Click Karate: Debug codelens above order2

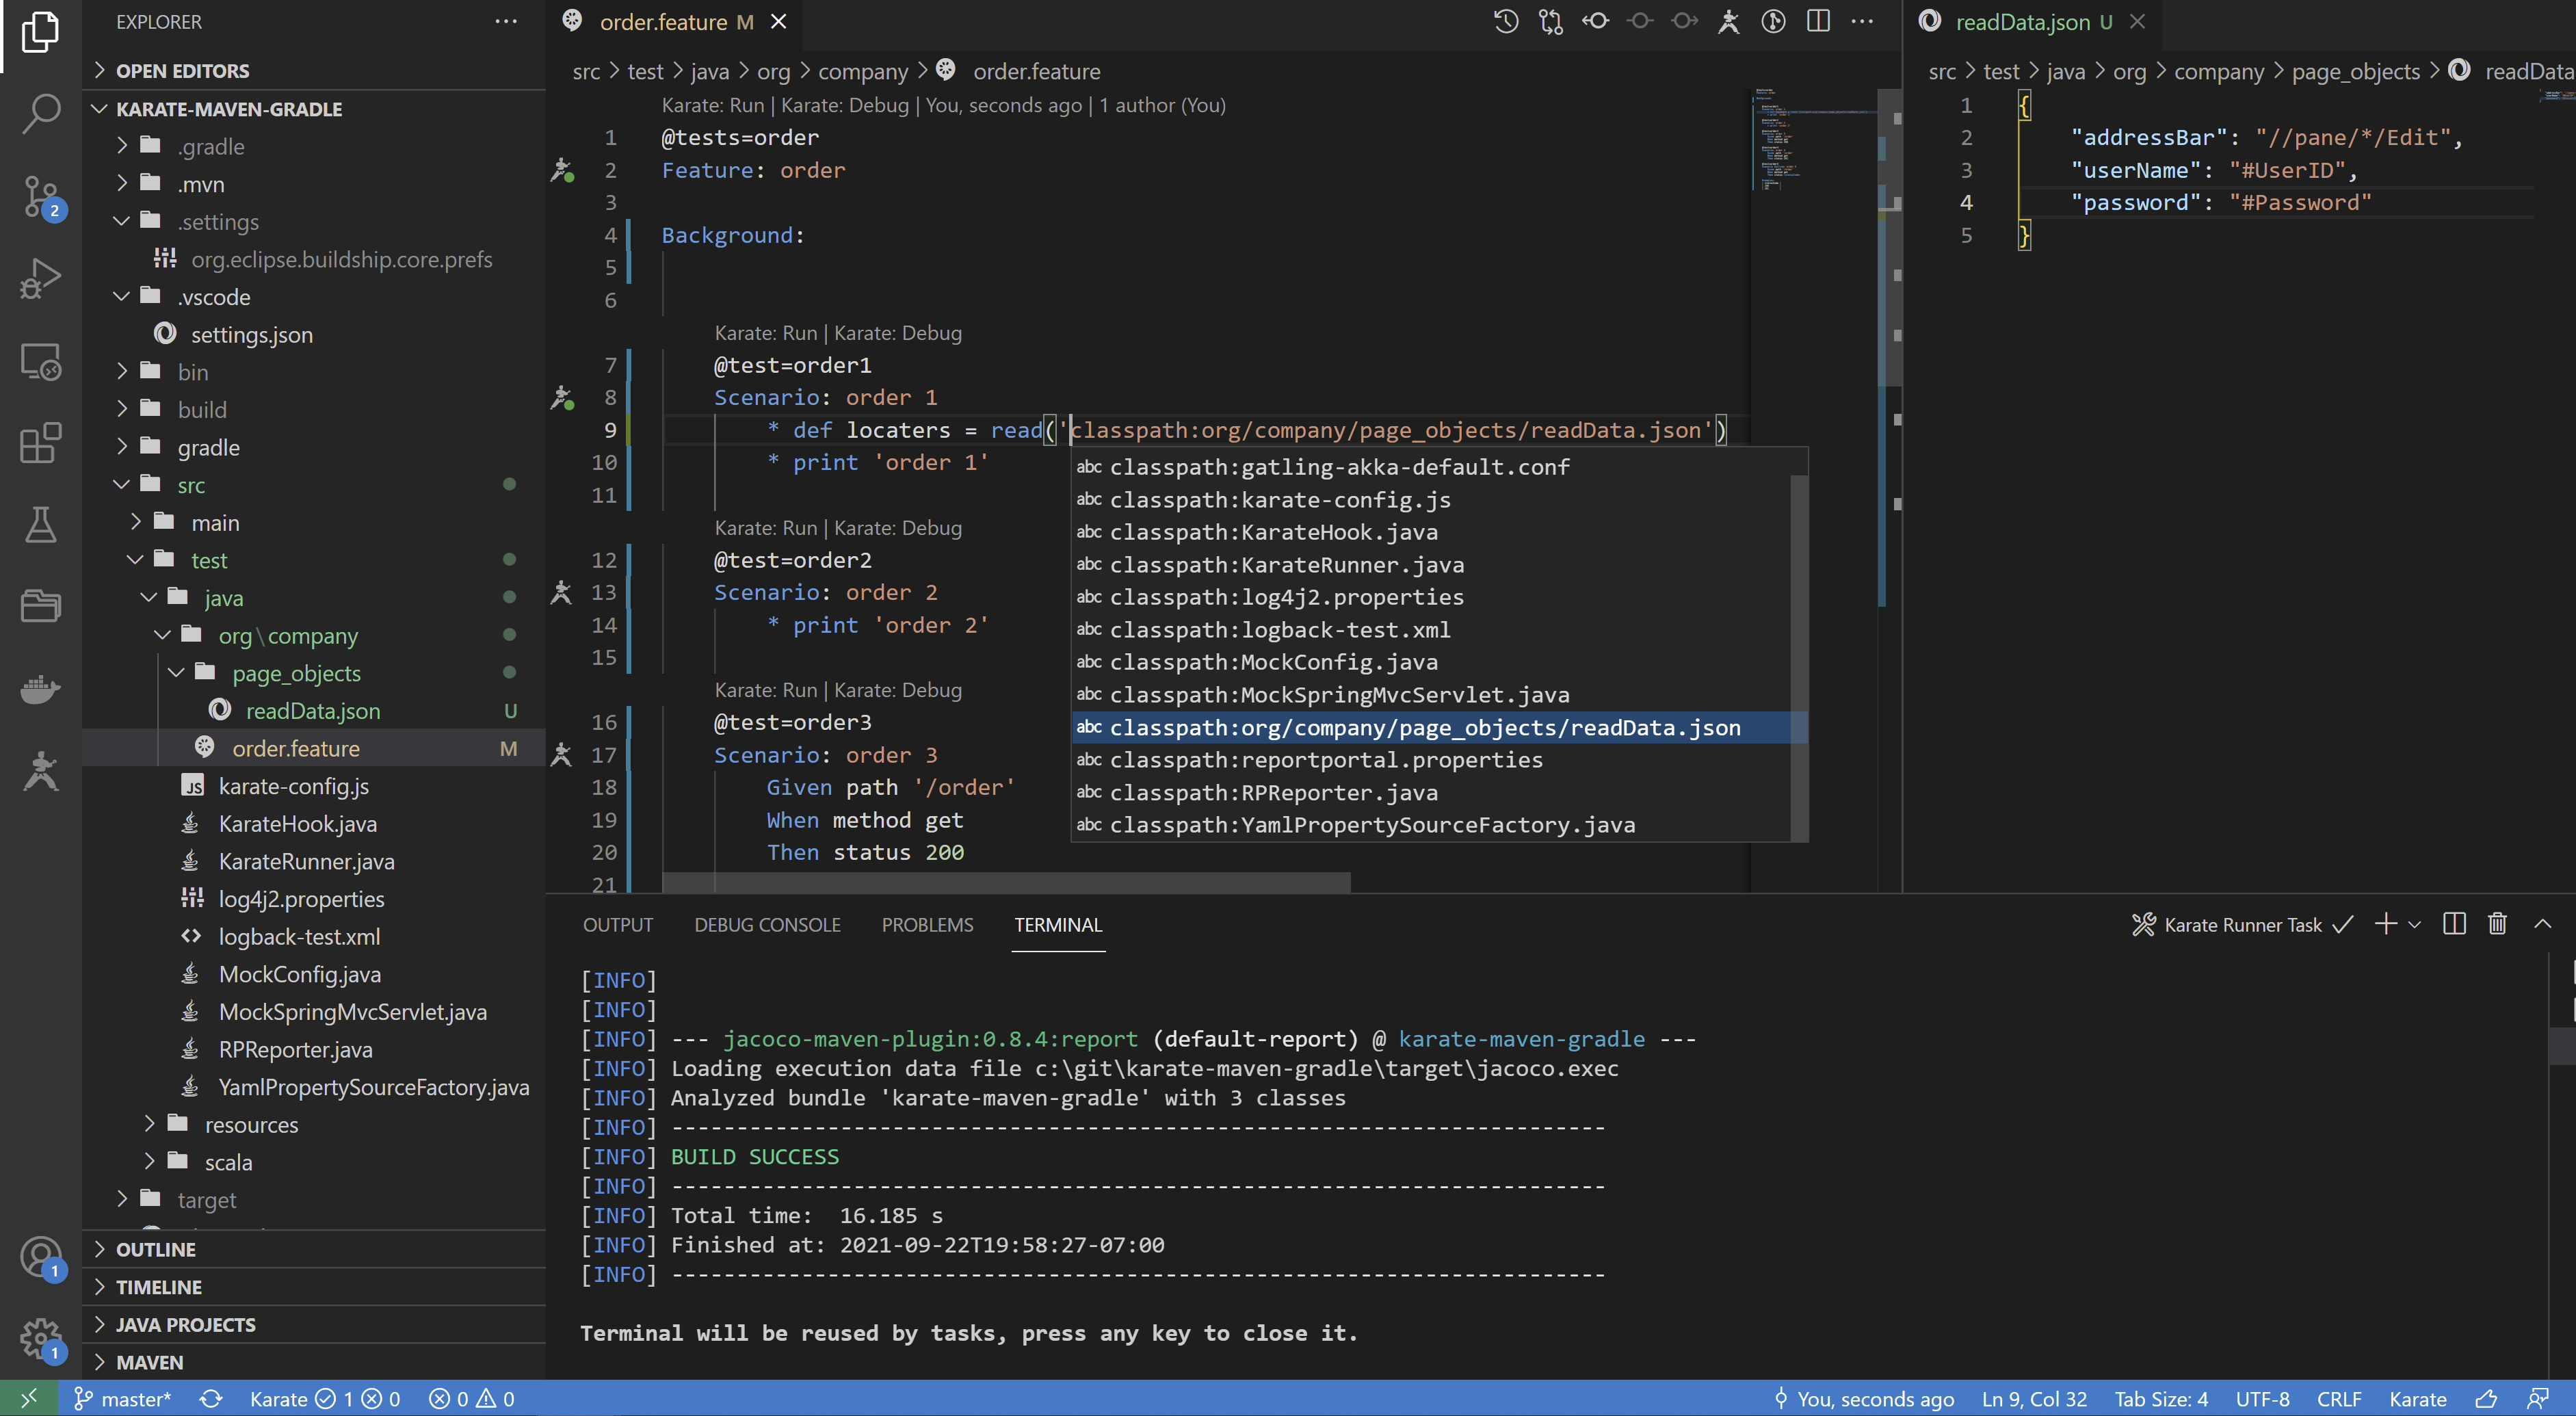[897, 527]
